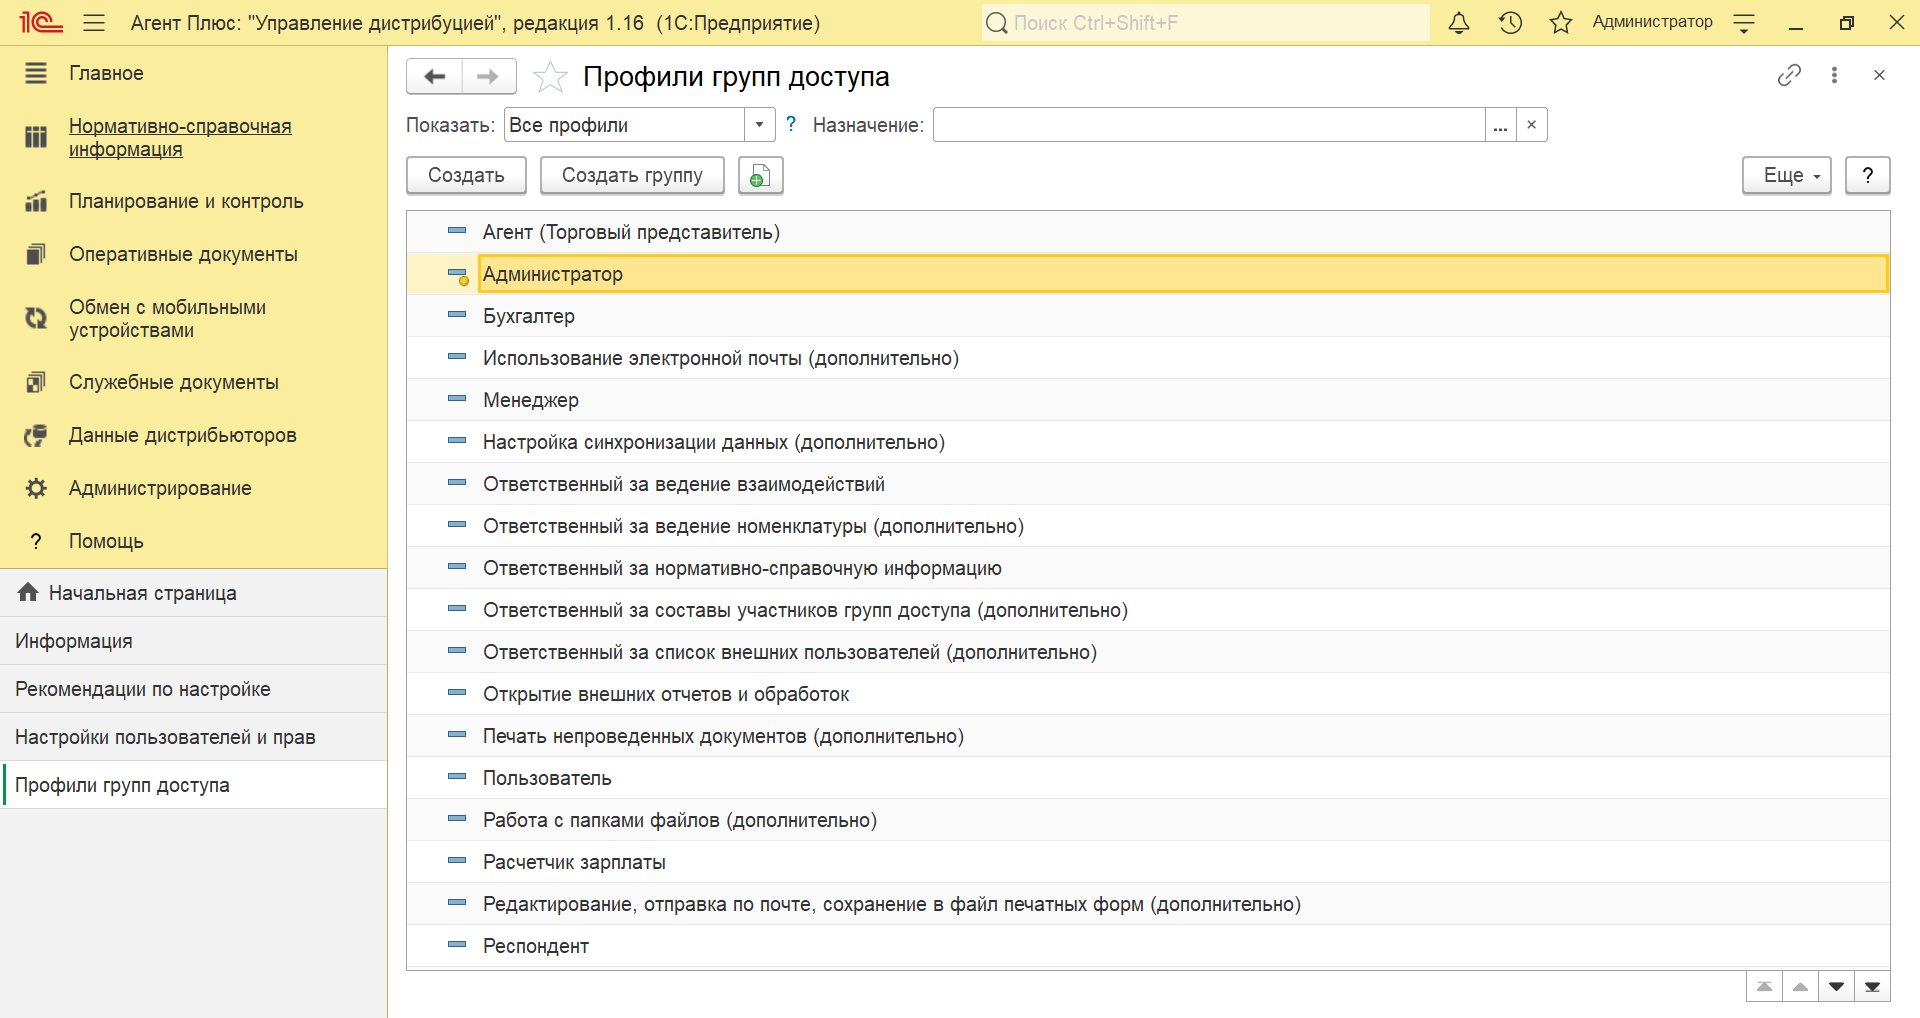
Task: Click the 1C logo icon
Action: click(x=41, y=22)
